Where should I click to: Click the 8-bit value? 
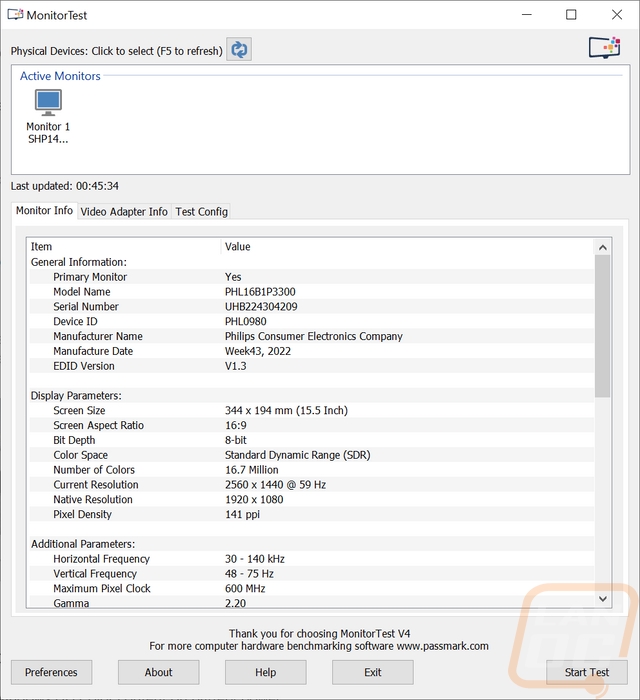[236, 440]
